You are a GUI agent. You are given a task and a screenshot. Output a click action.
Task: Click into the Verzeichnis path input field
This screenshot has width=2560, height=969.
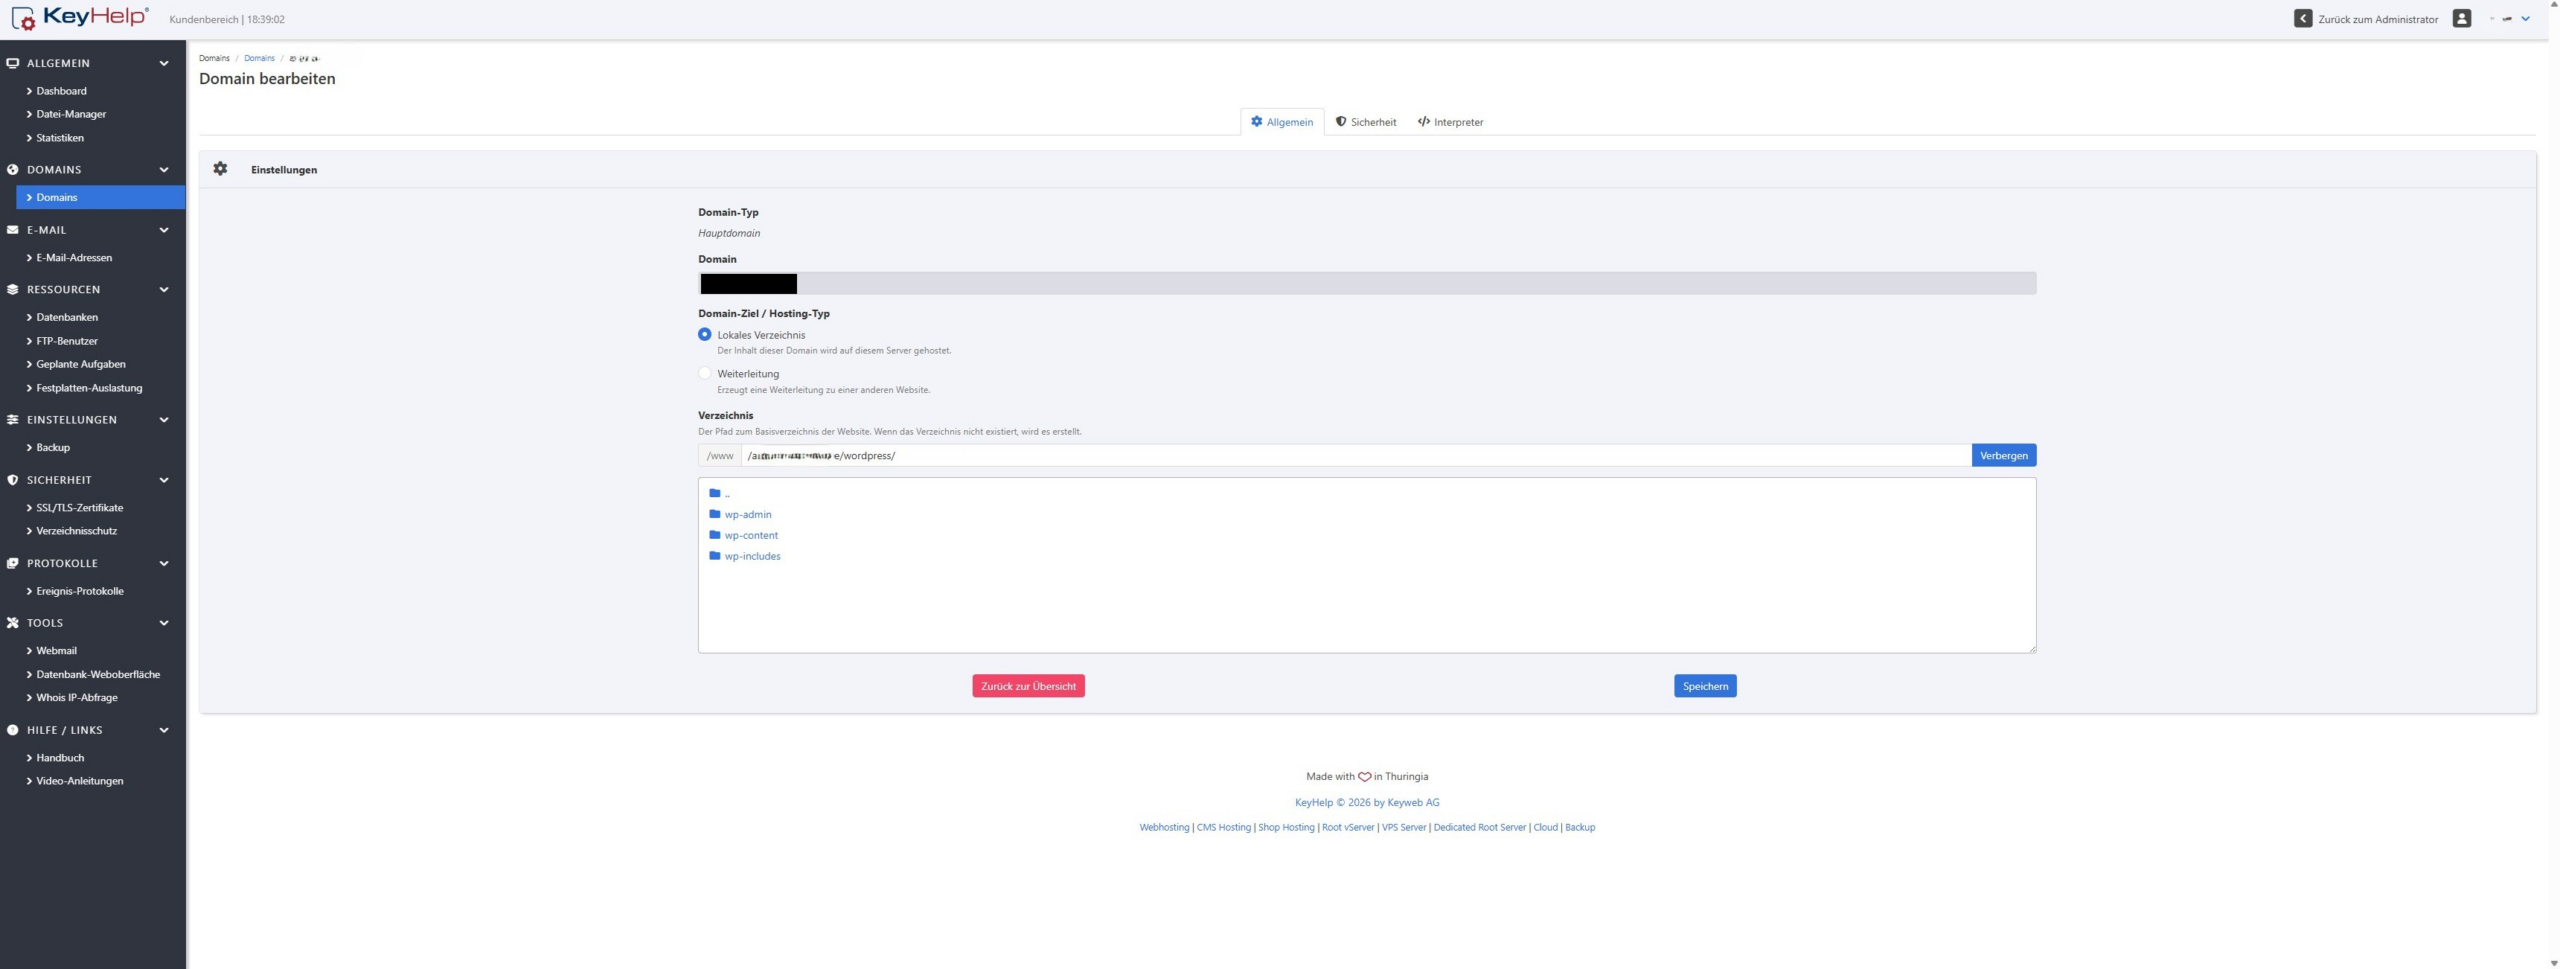tap(1356, 456)
